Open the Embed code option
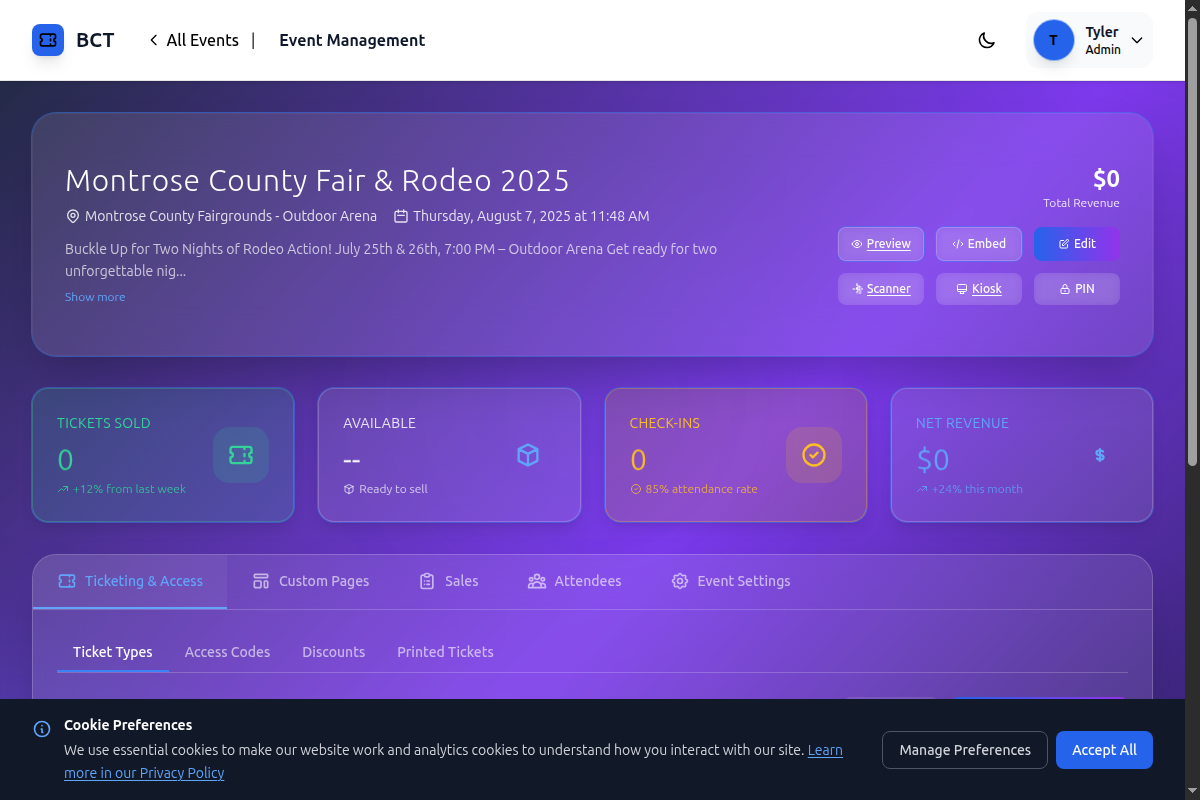 coord(978,244)
